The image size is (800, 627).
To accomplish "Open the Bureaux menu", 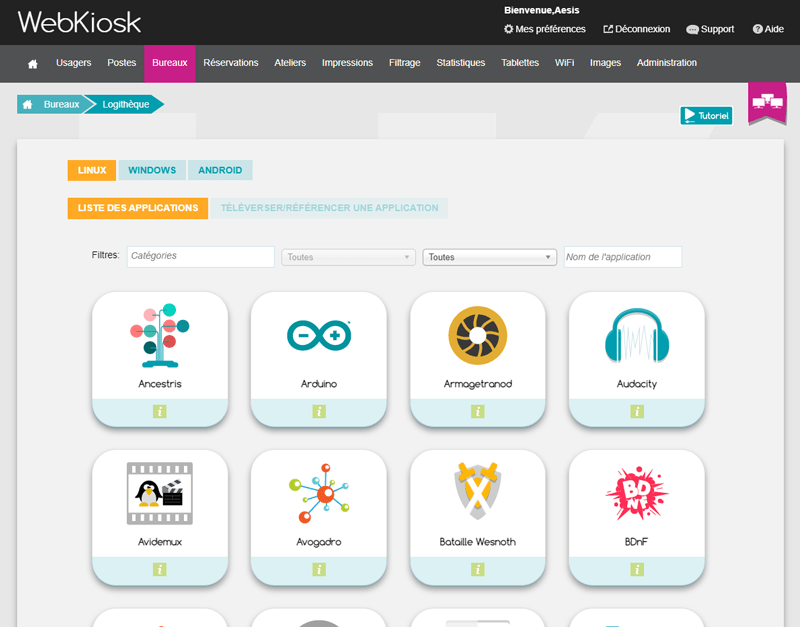I will 170,63.
